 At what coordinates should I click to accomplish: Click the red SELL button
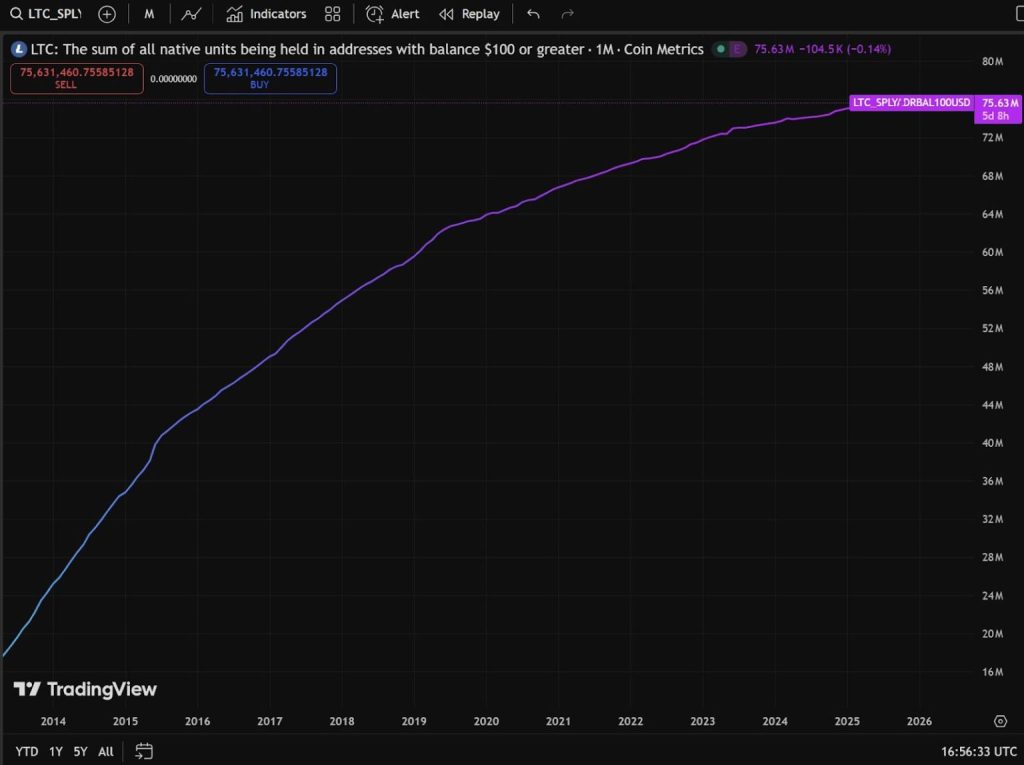(75, 78)
